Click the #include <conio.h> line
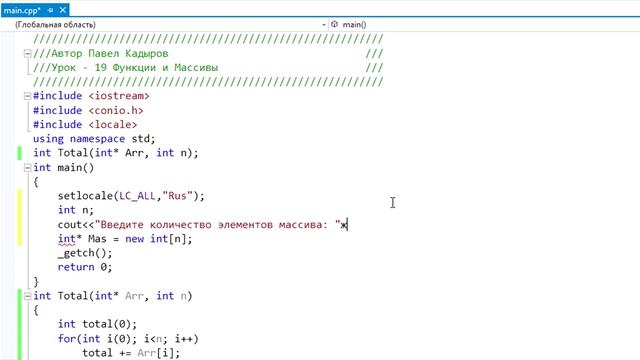Image resolution: width=640 pixels, height=360 pixels. point(88,110)
